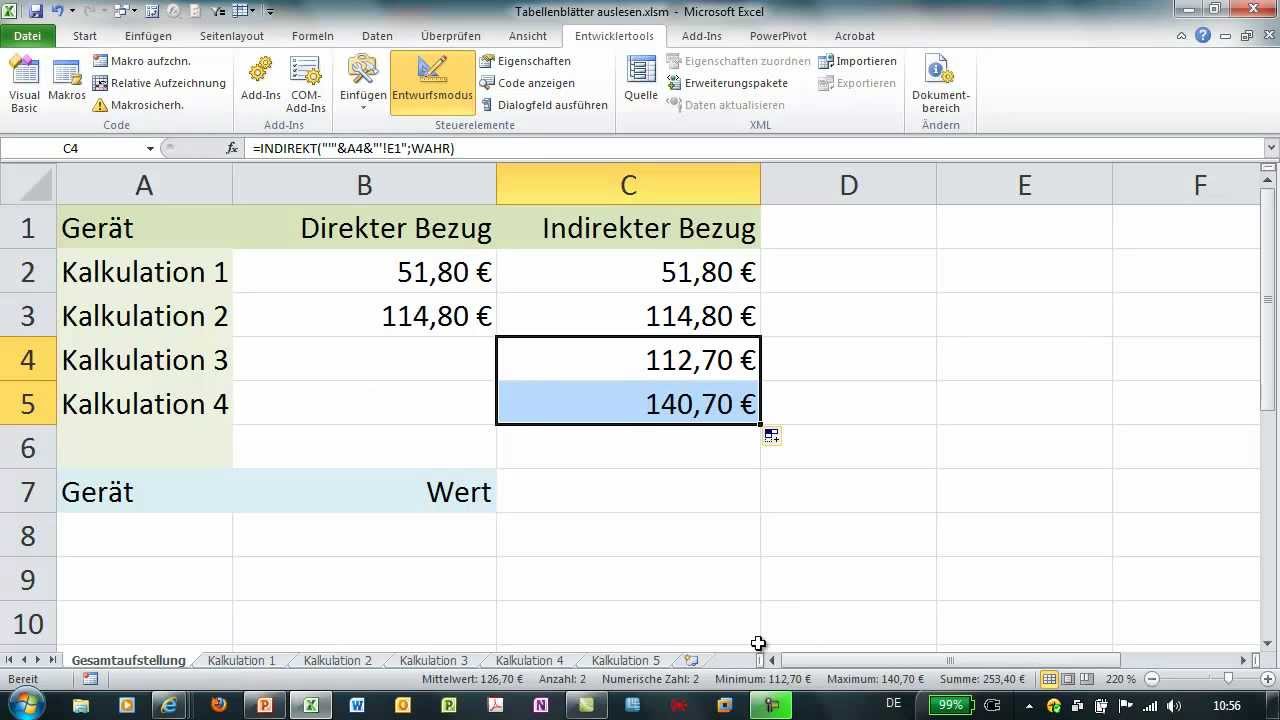
Task: Click Summe: 253,40 € in status bar
Action: click(984, 679)
